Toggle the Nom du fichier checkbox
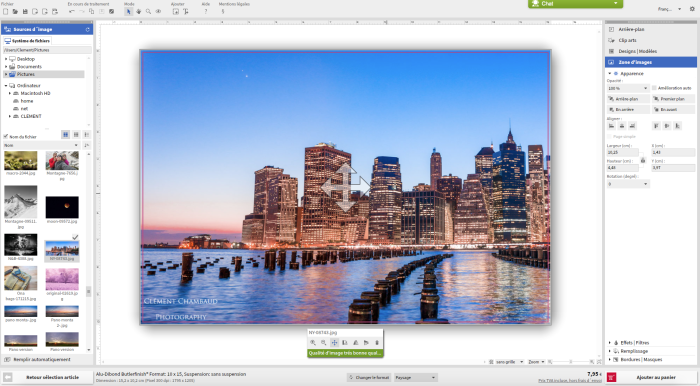The height and width of the screenshot is (386, 700). pos(6,137)
